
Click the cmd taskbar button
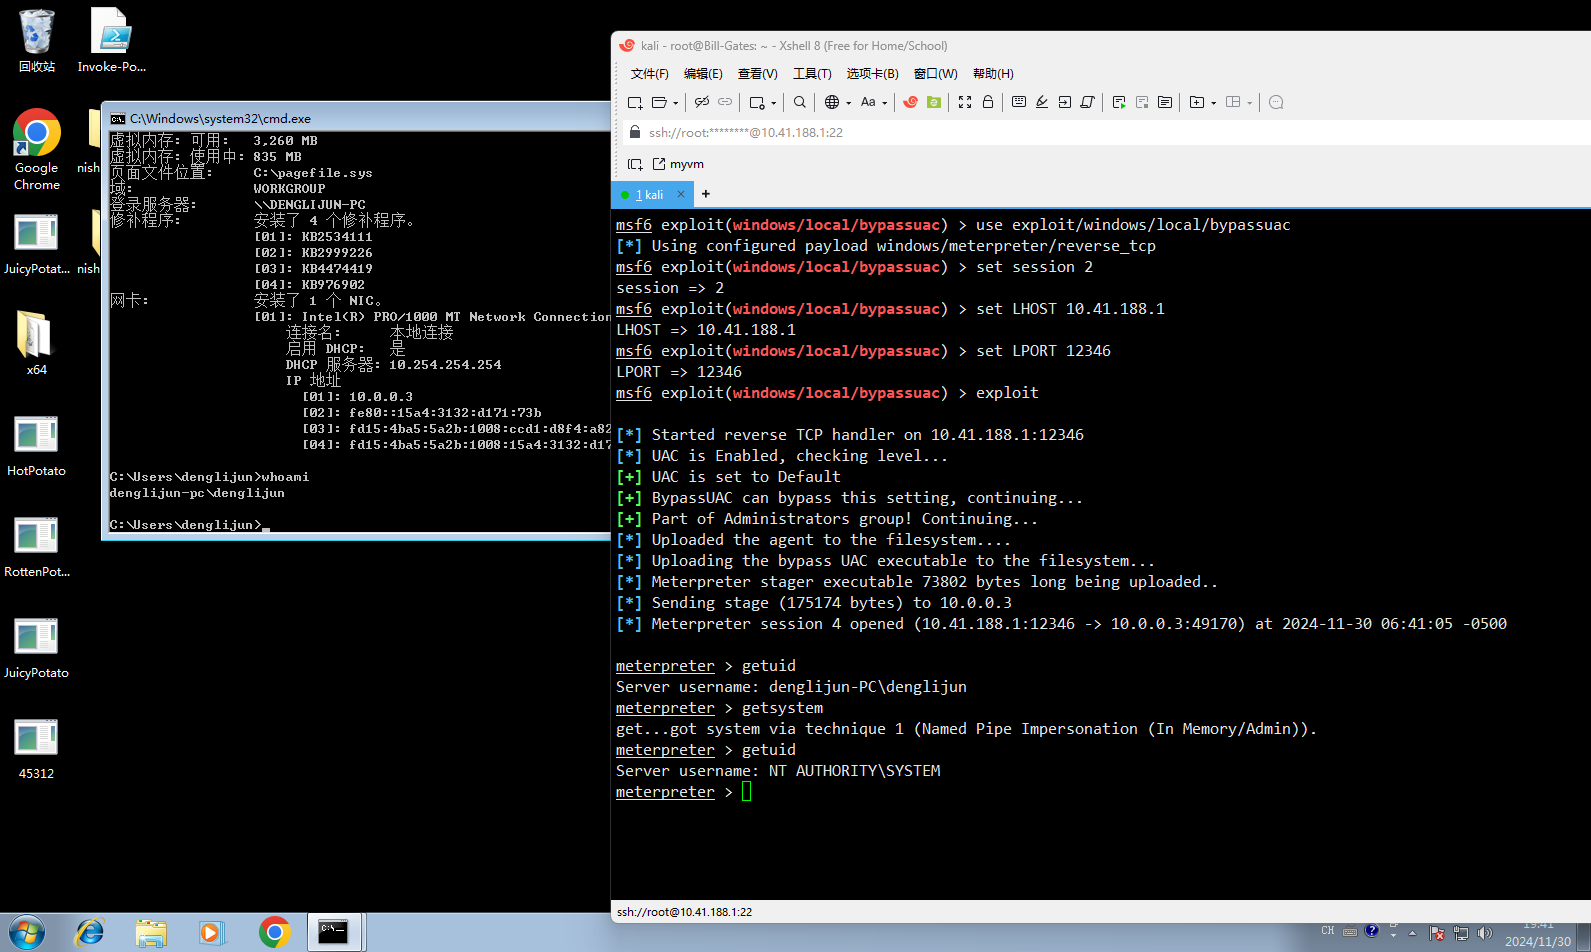click(333, 932)
